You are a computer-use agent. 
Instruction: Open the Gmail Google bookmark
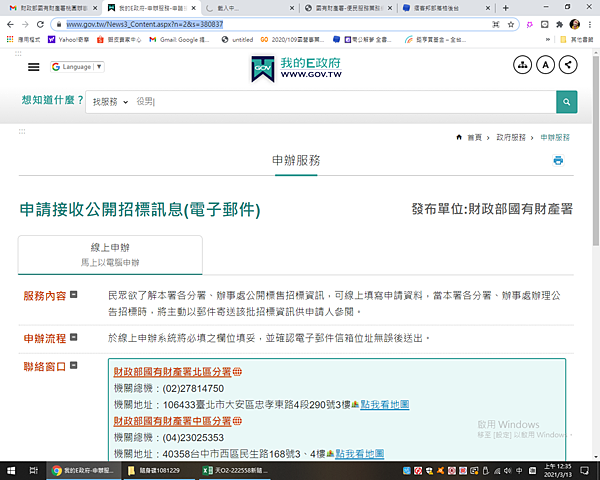(180, 39)
